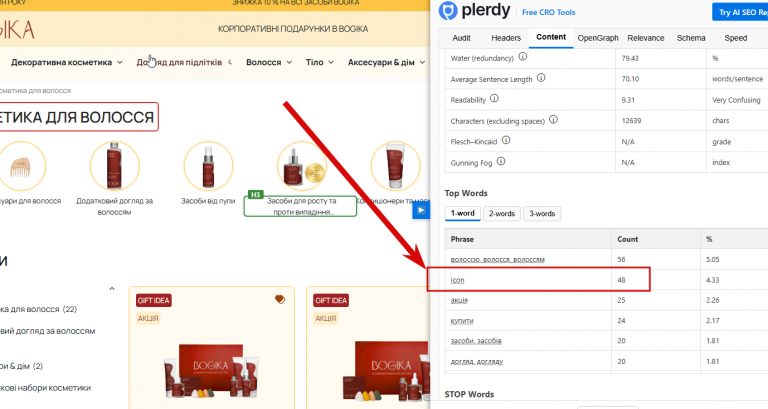Screen dimensions: 768x409
Task: Click the blue carousel next arrow button
Action: click(421, 211)
